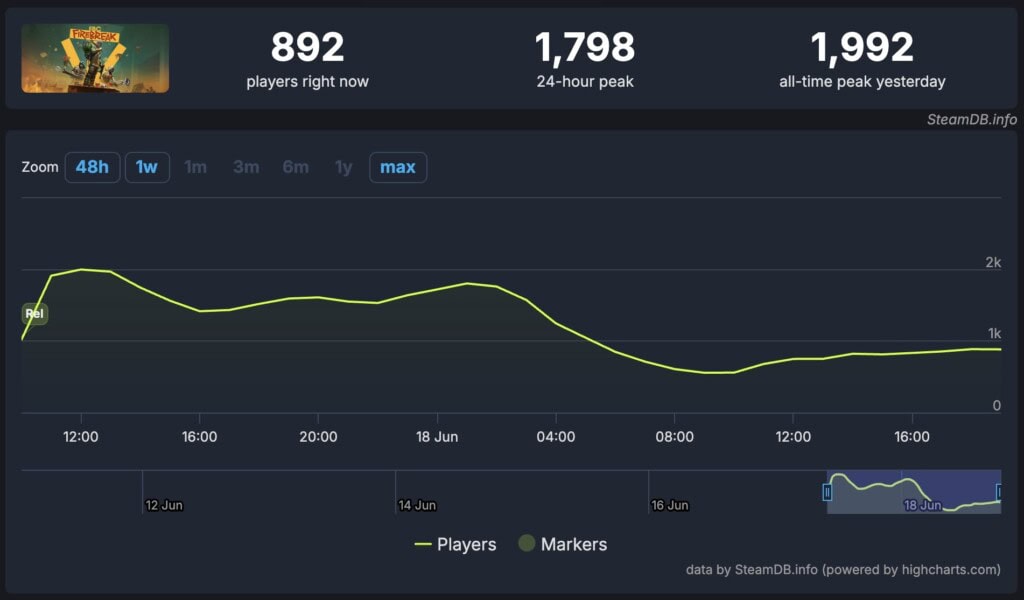Click the '12 Jun' navigator label

click(164, 505)
